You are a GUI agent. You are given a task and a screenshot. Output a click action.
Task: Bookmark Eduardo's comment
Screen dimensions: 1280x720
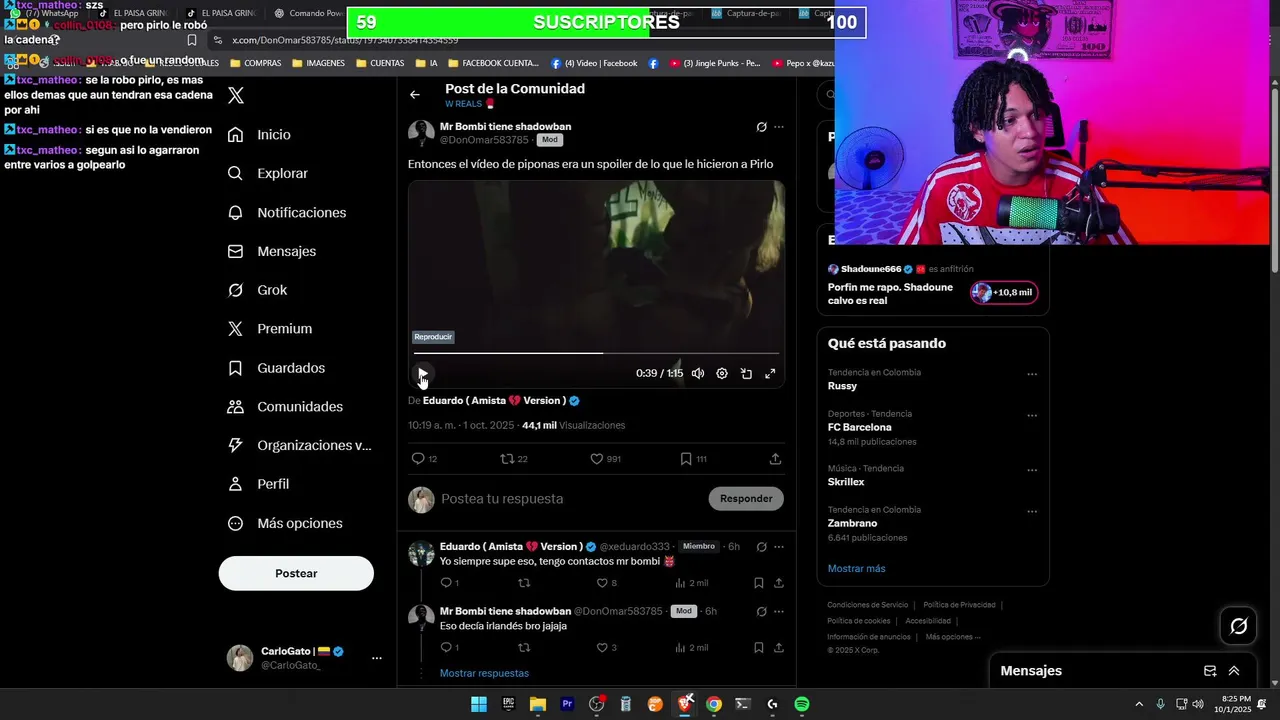759,583
